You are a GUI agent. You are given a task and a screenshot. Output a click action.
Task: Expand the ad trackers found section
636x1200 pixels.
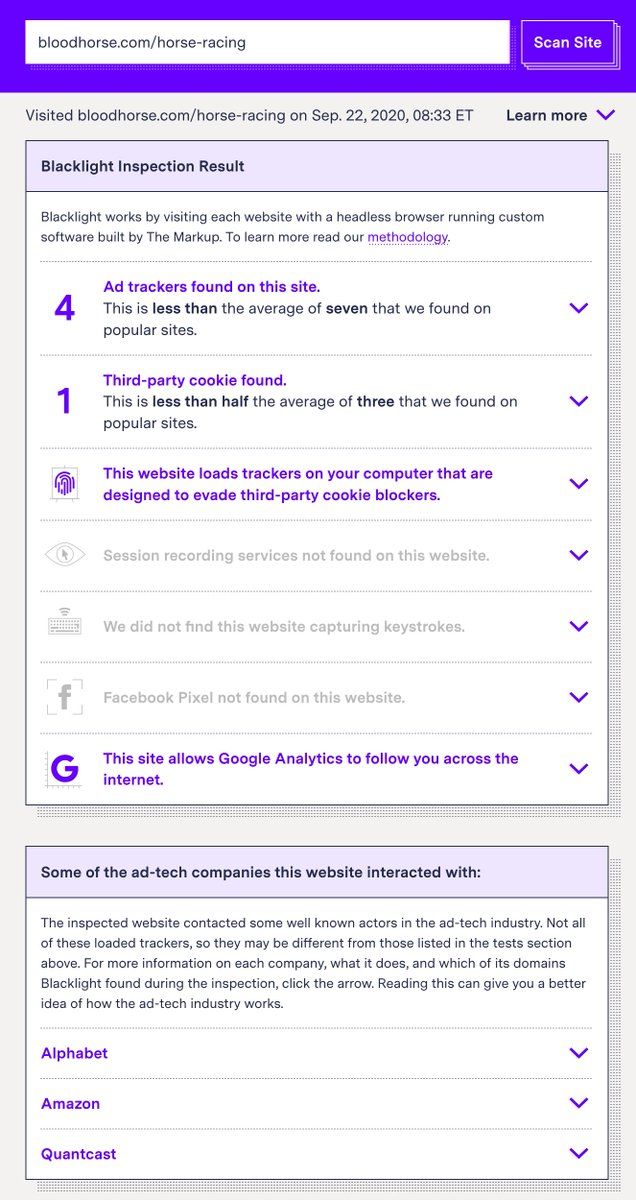[578, 308]
